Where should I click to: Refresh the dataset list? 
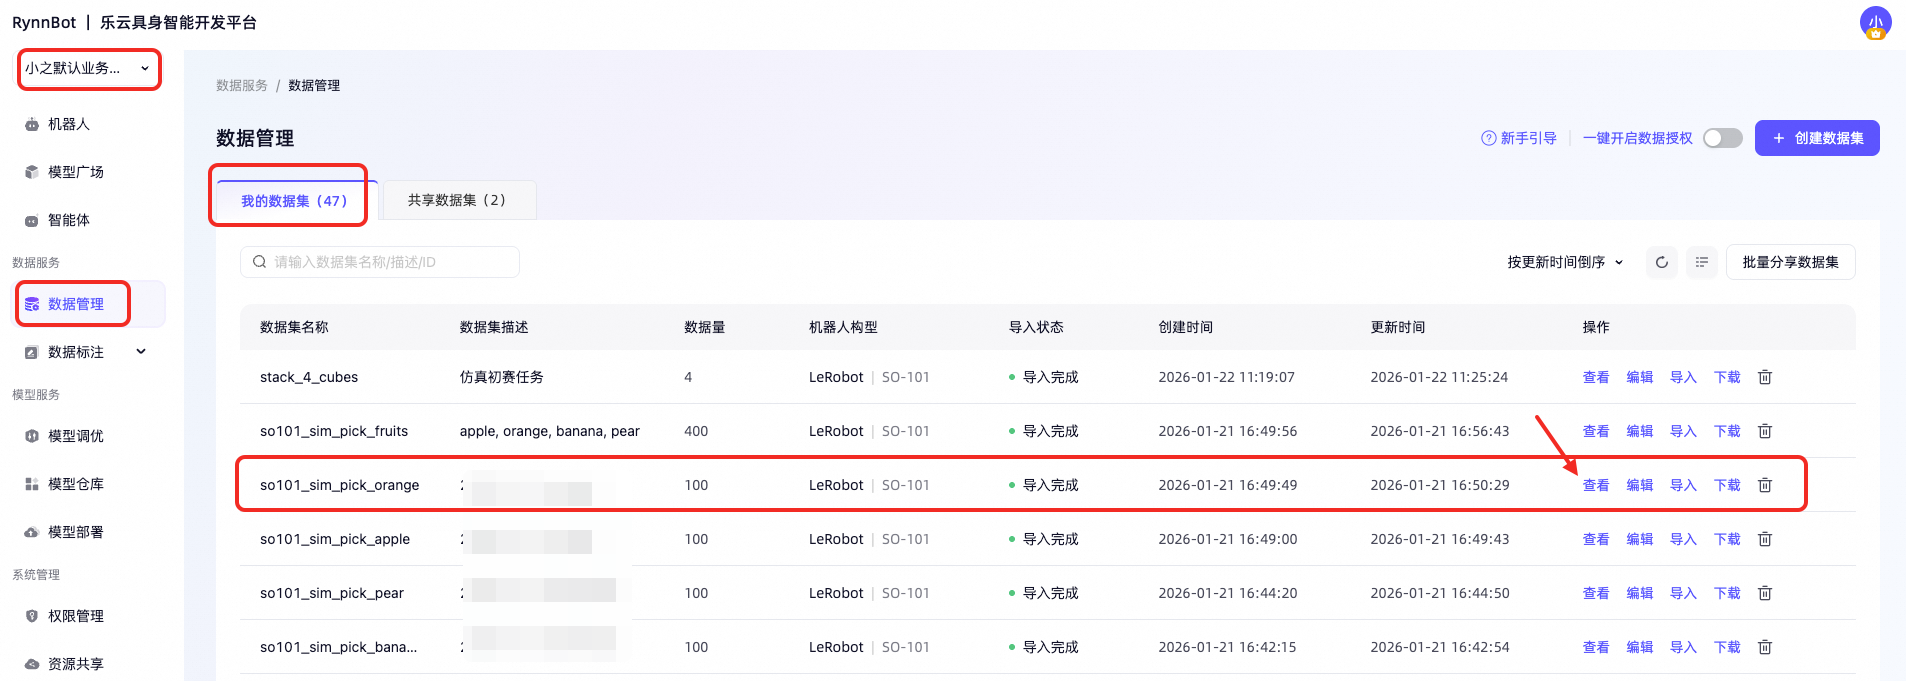[x=1662, y=262]
